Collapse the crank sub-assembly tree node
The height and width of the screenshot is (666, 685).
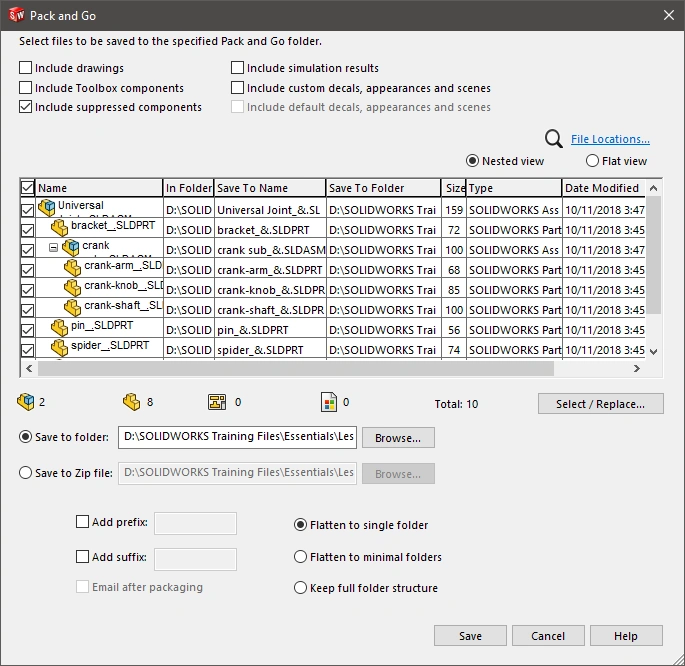click(53, 248)
